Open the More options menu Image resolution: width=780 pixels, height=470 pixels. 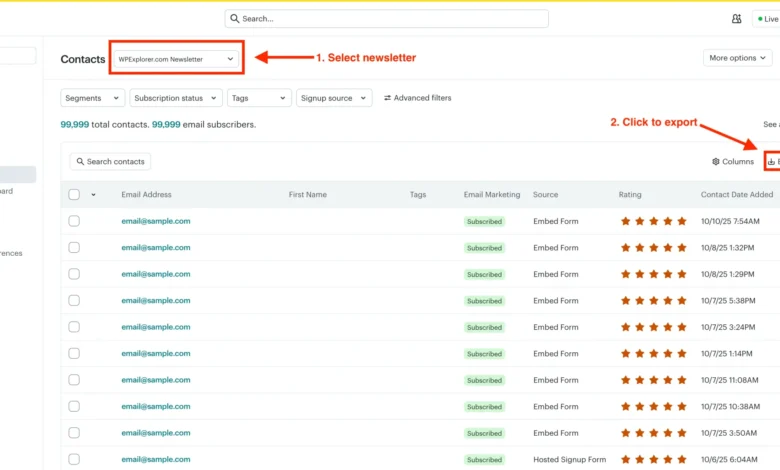pyautogui.click(x=738, y=58)
